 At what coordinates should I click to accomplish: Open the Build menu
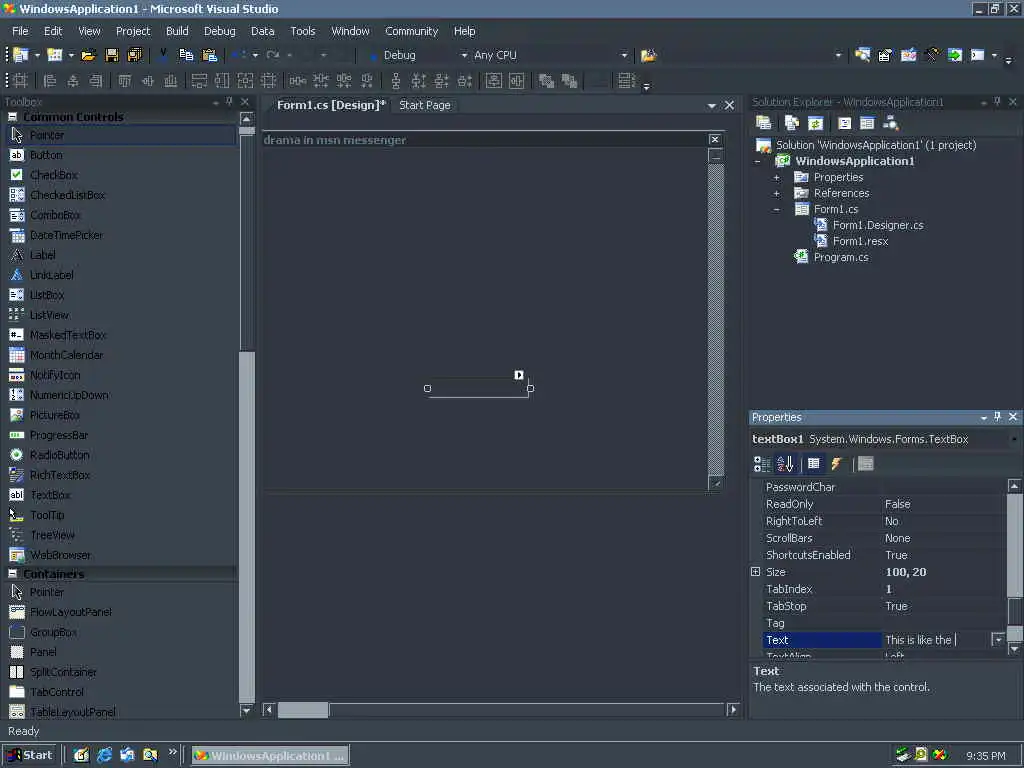click(177, 31)
